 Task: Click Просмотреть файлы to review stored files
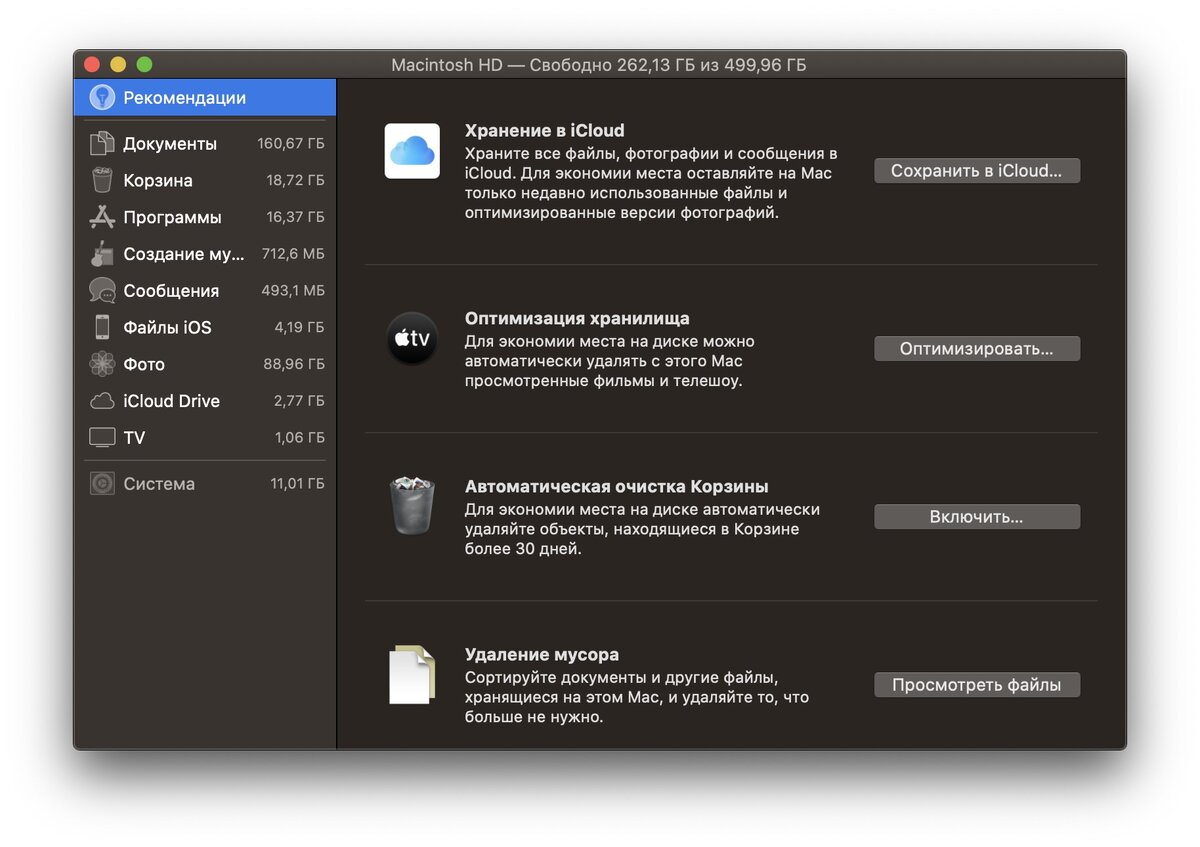976,684
